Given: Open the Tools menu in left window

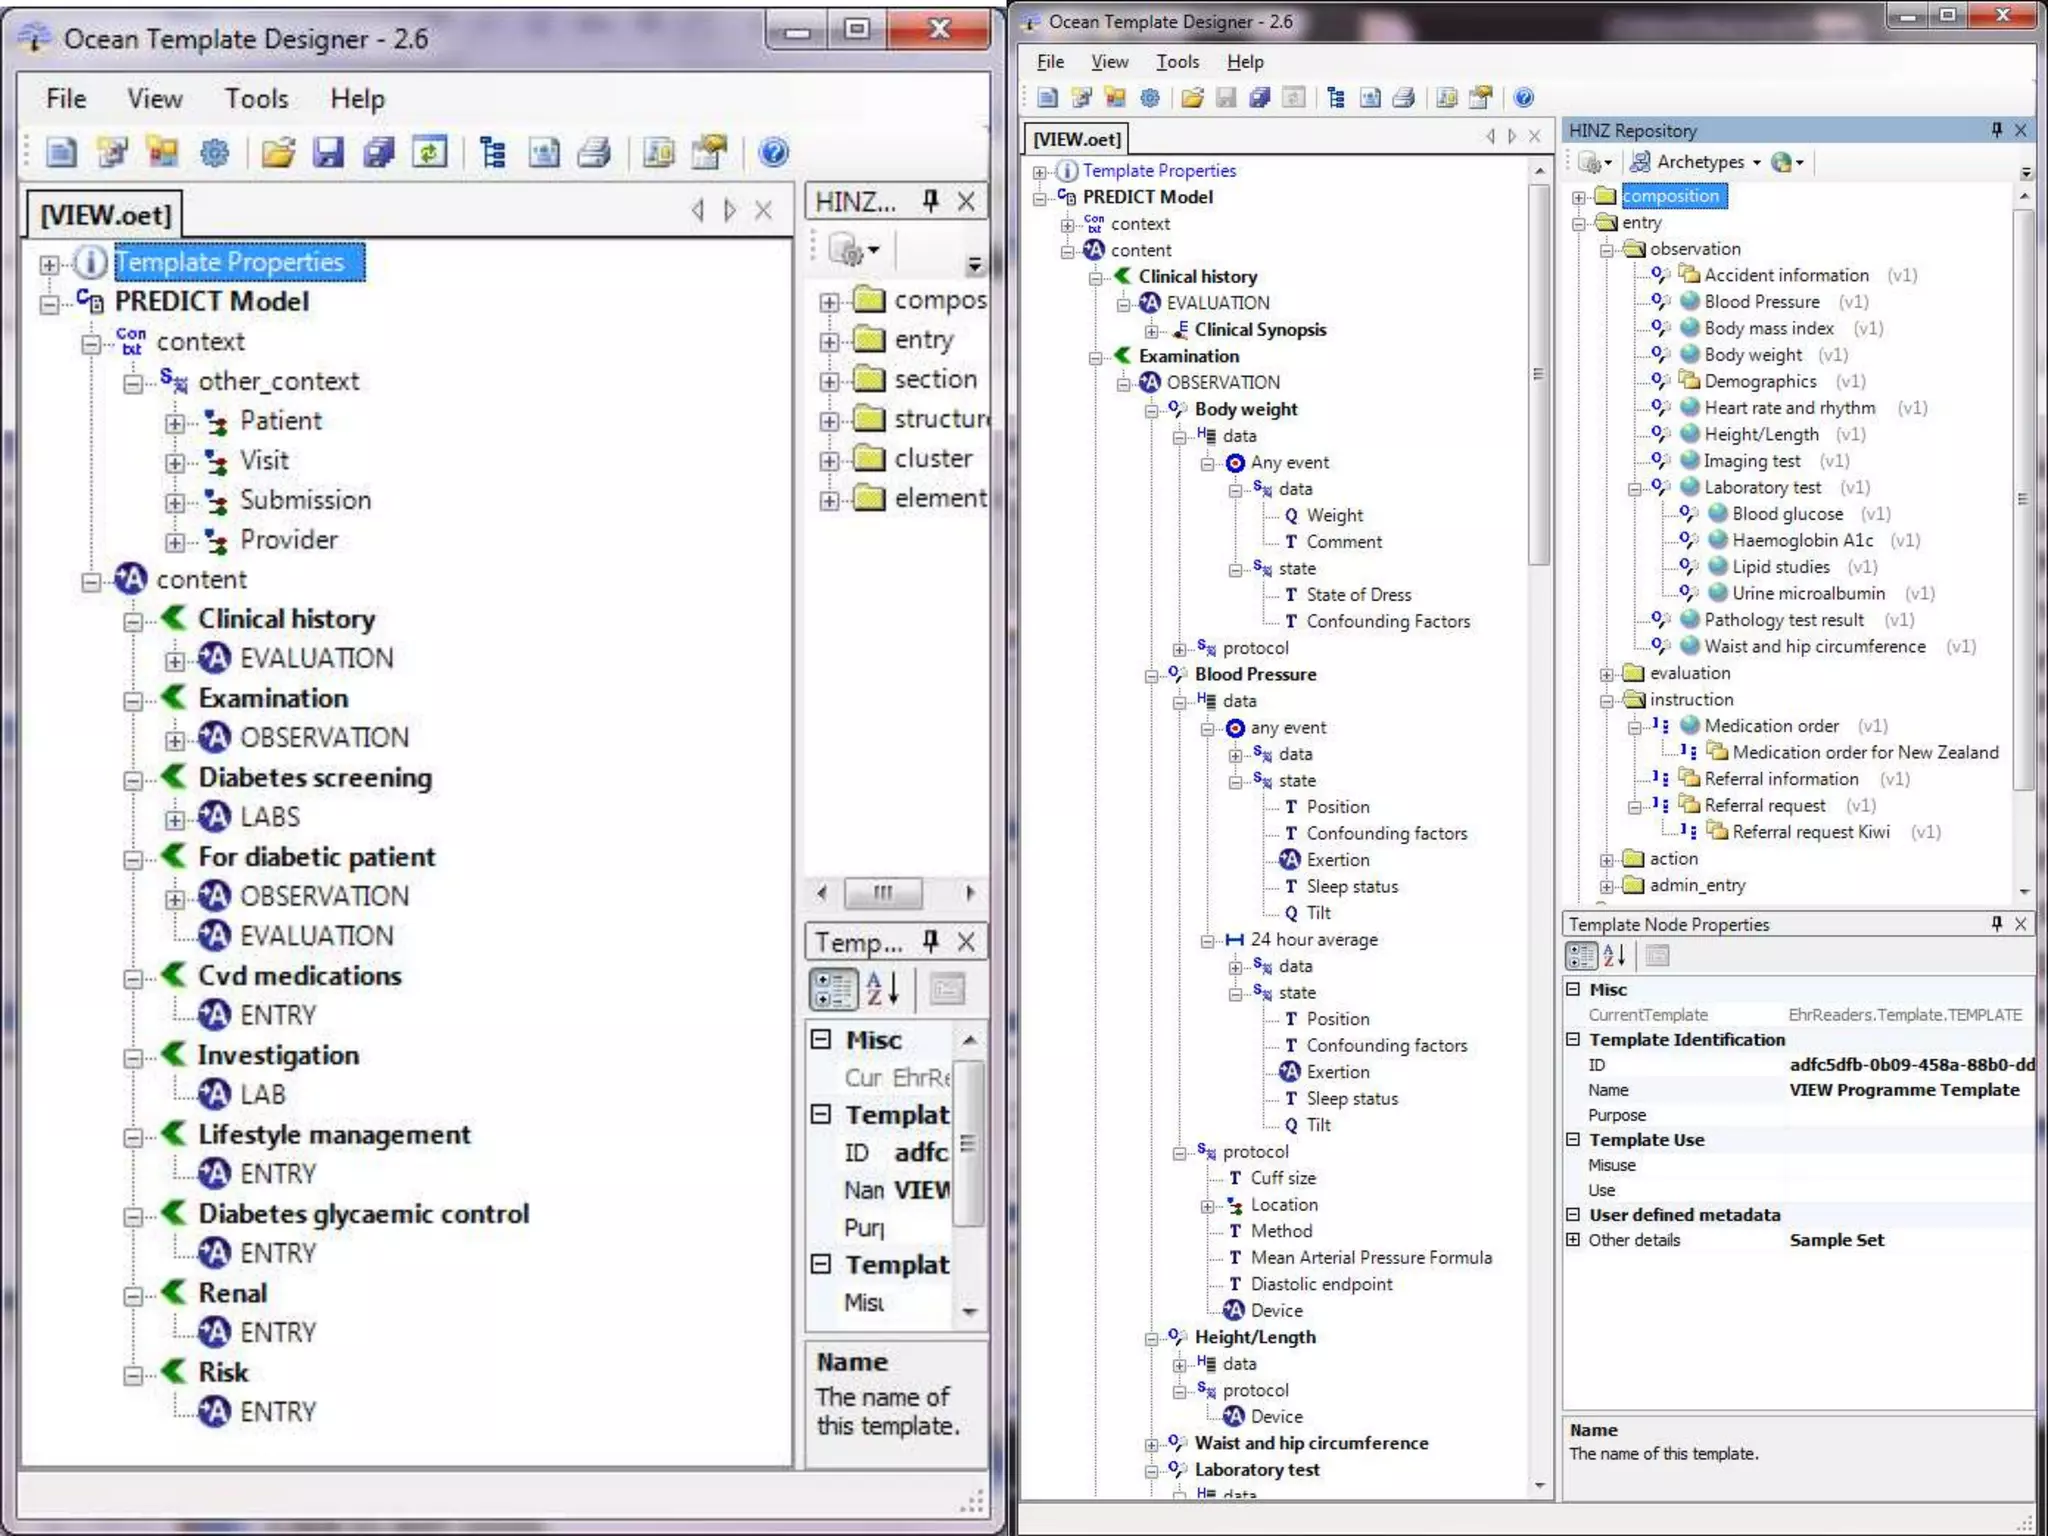Looking at the screenshot, I should tap(256, 99).
